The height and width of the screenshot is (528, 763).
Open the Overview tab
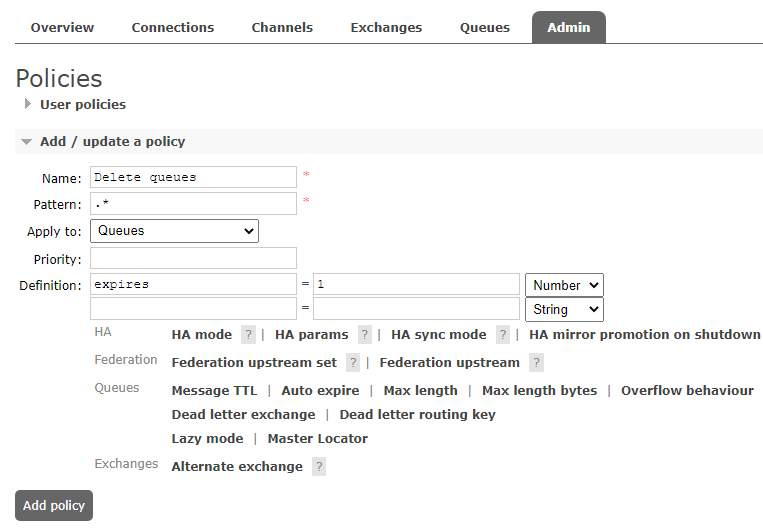62,28
